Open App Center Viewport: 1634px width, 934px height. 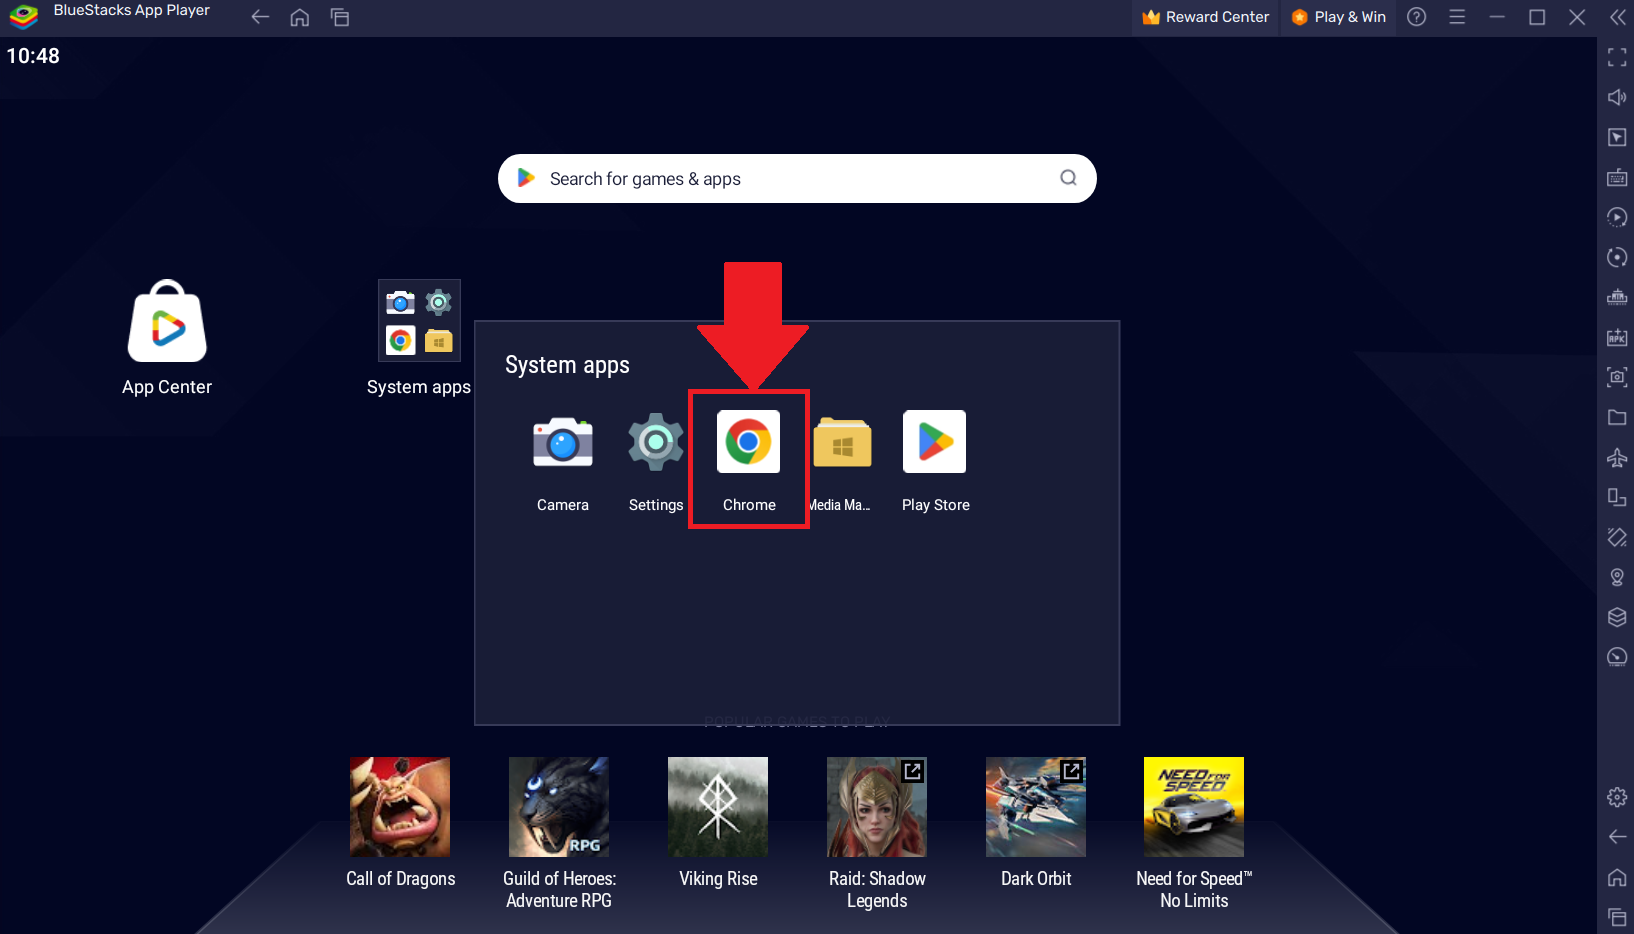[167, 321]
